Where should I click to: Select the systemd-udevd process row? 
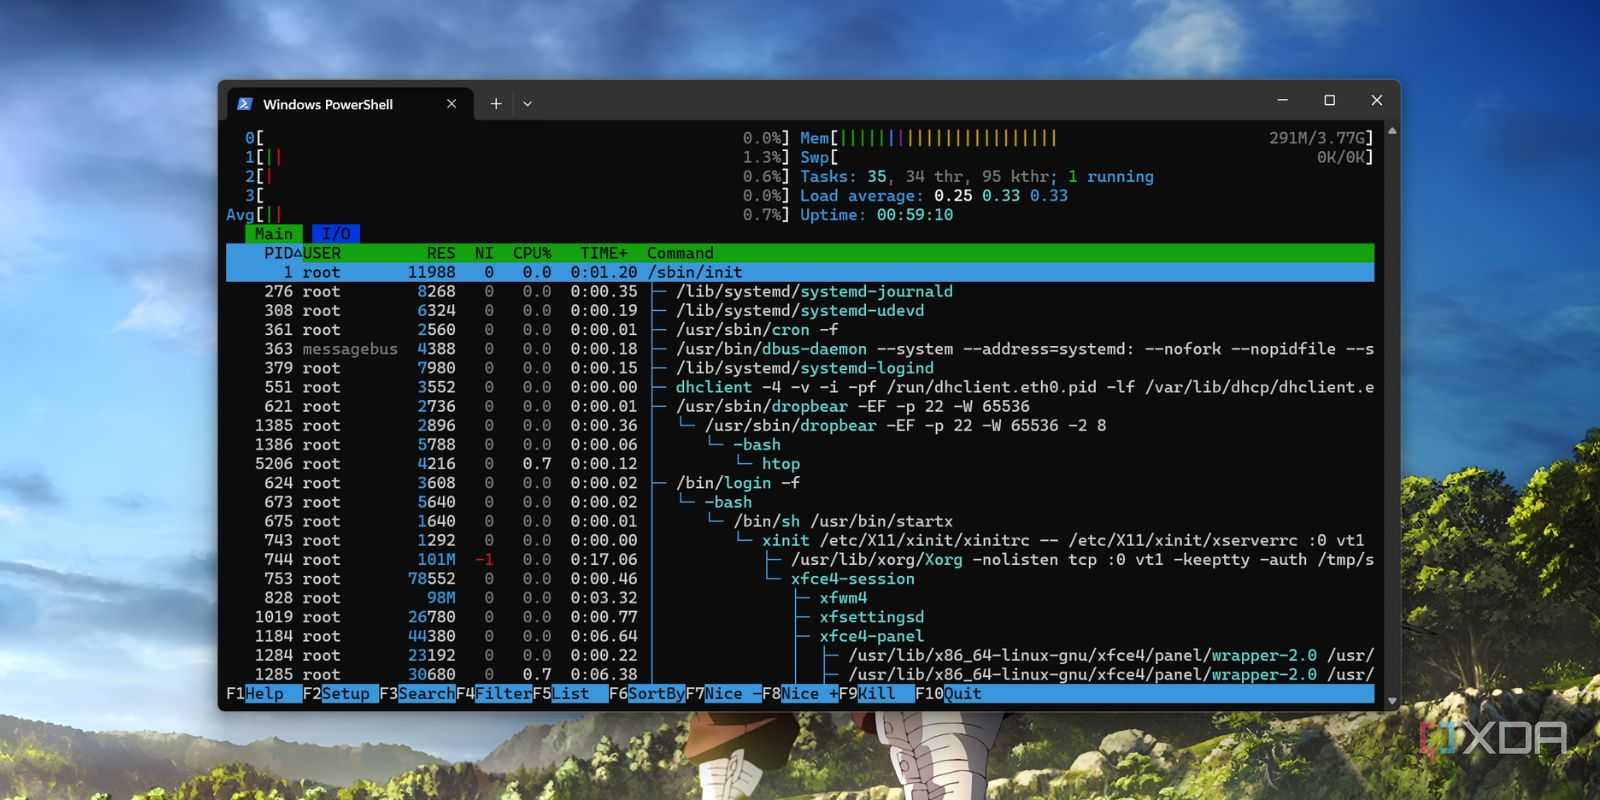pos(800,311)
